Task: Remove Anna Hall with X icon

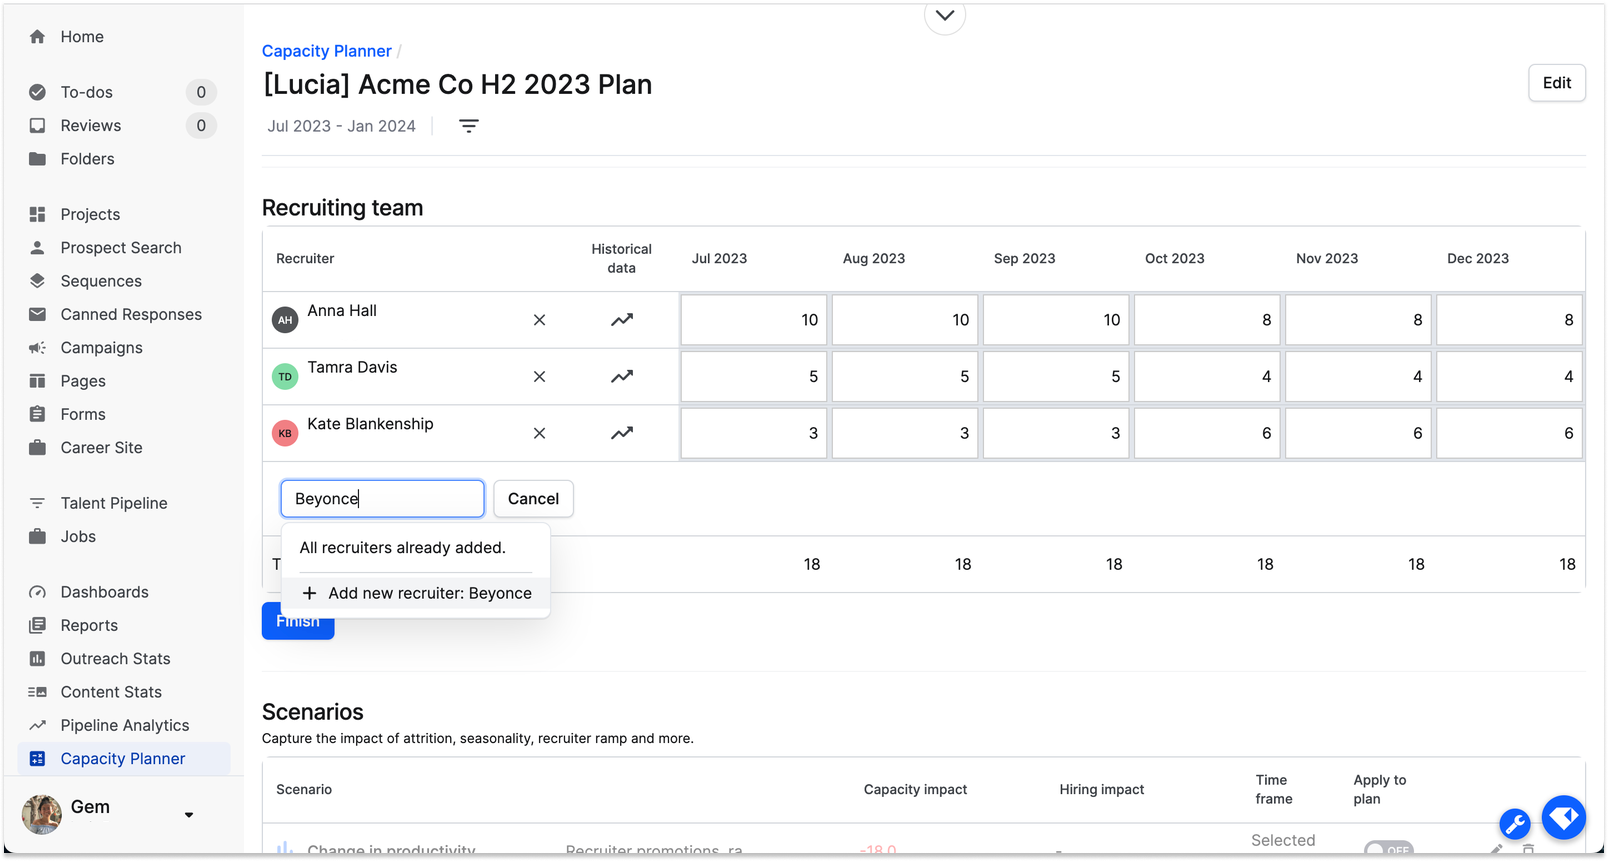Action: 539,320
